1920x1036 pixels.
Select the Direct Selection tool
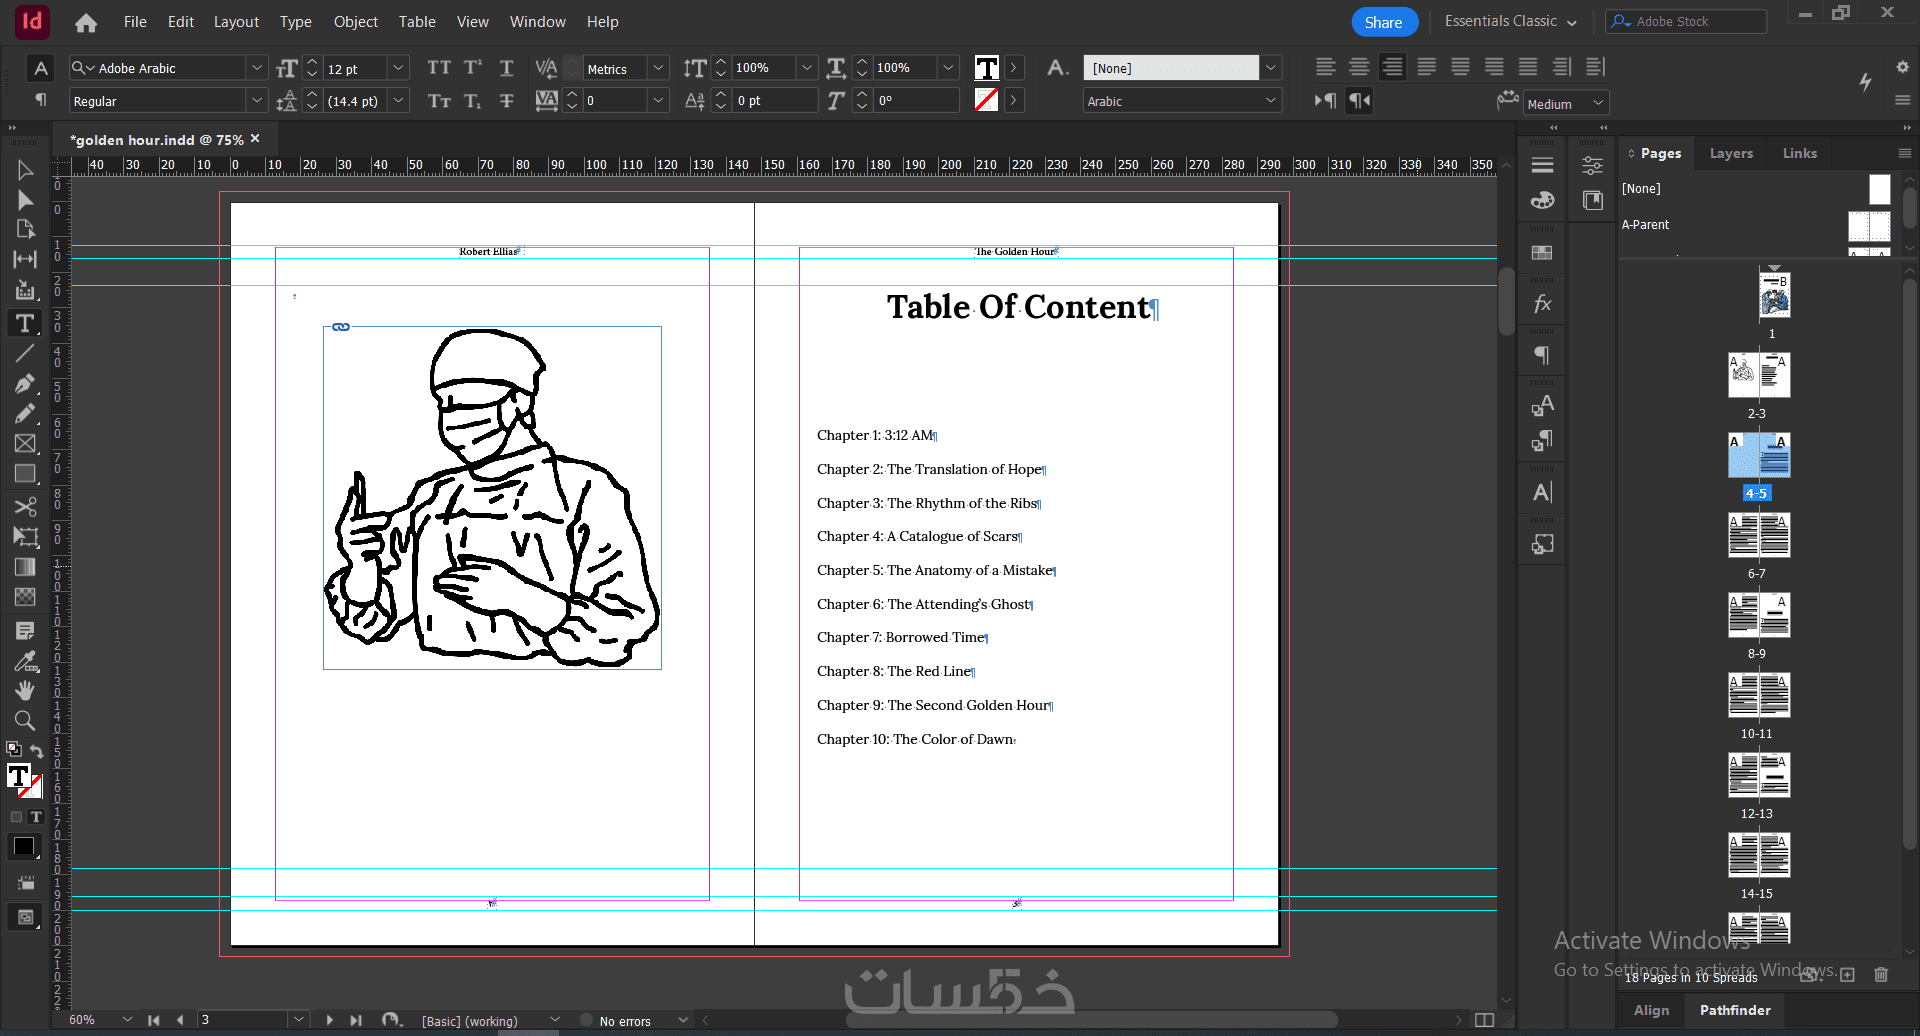(25, 200)
